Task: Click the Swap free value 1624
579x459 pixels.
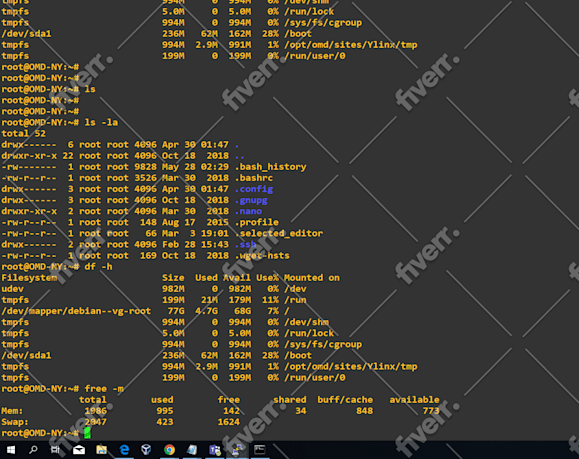Action: tap(229, 422)
